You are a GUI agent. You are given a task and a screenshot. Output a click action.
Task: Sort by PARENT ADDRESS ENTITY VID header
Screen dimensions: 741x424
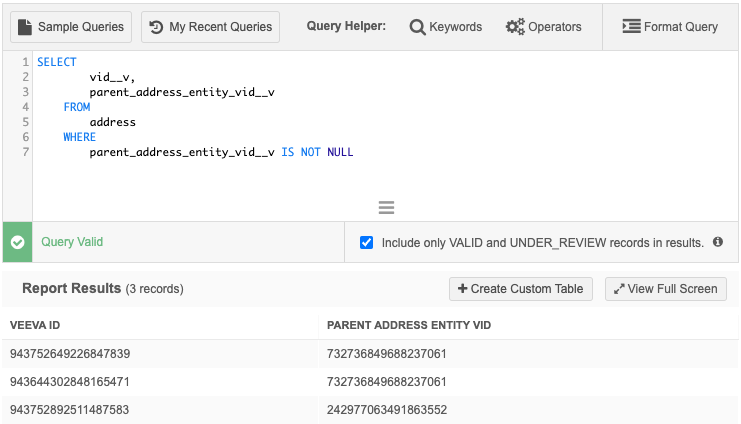(x=408, y=325)
